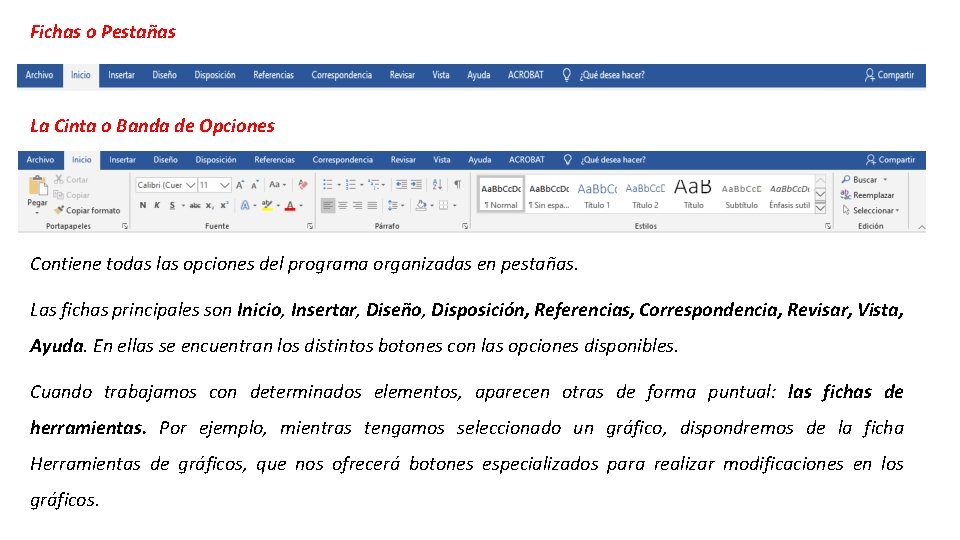Open underline style dropdown arrow

(x=182, y=206)
